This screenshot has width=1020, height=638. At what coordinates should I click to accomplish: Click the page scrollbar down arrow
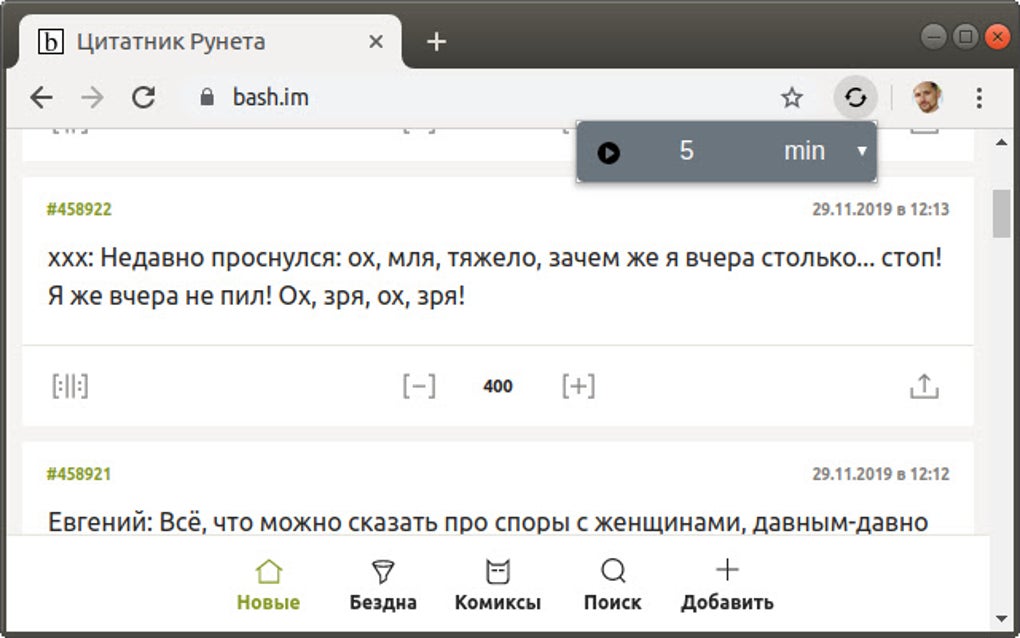1002,618
